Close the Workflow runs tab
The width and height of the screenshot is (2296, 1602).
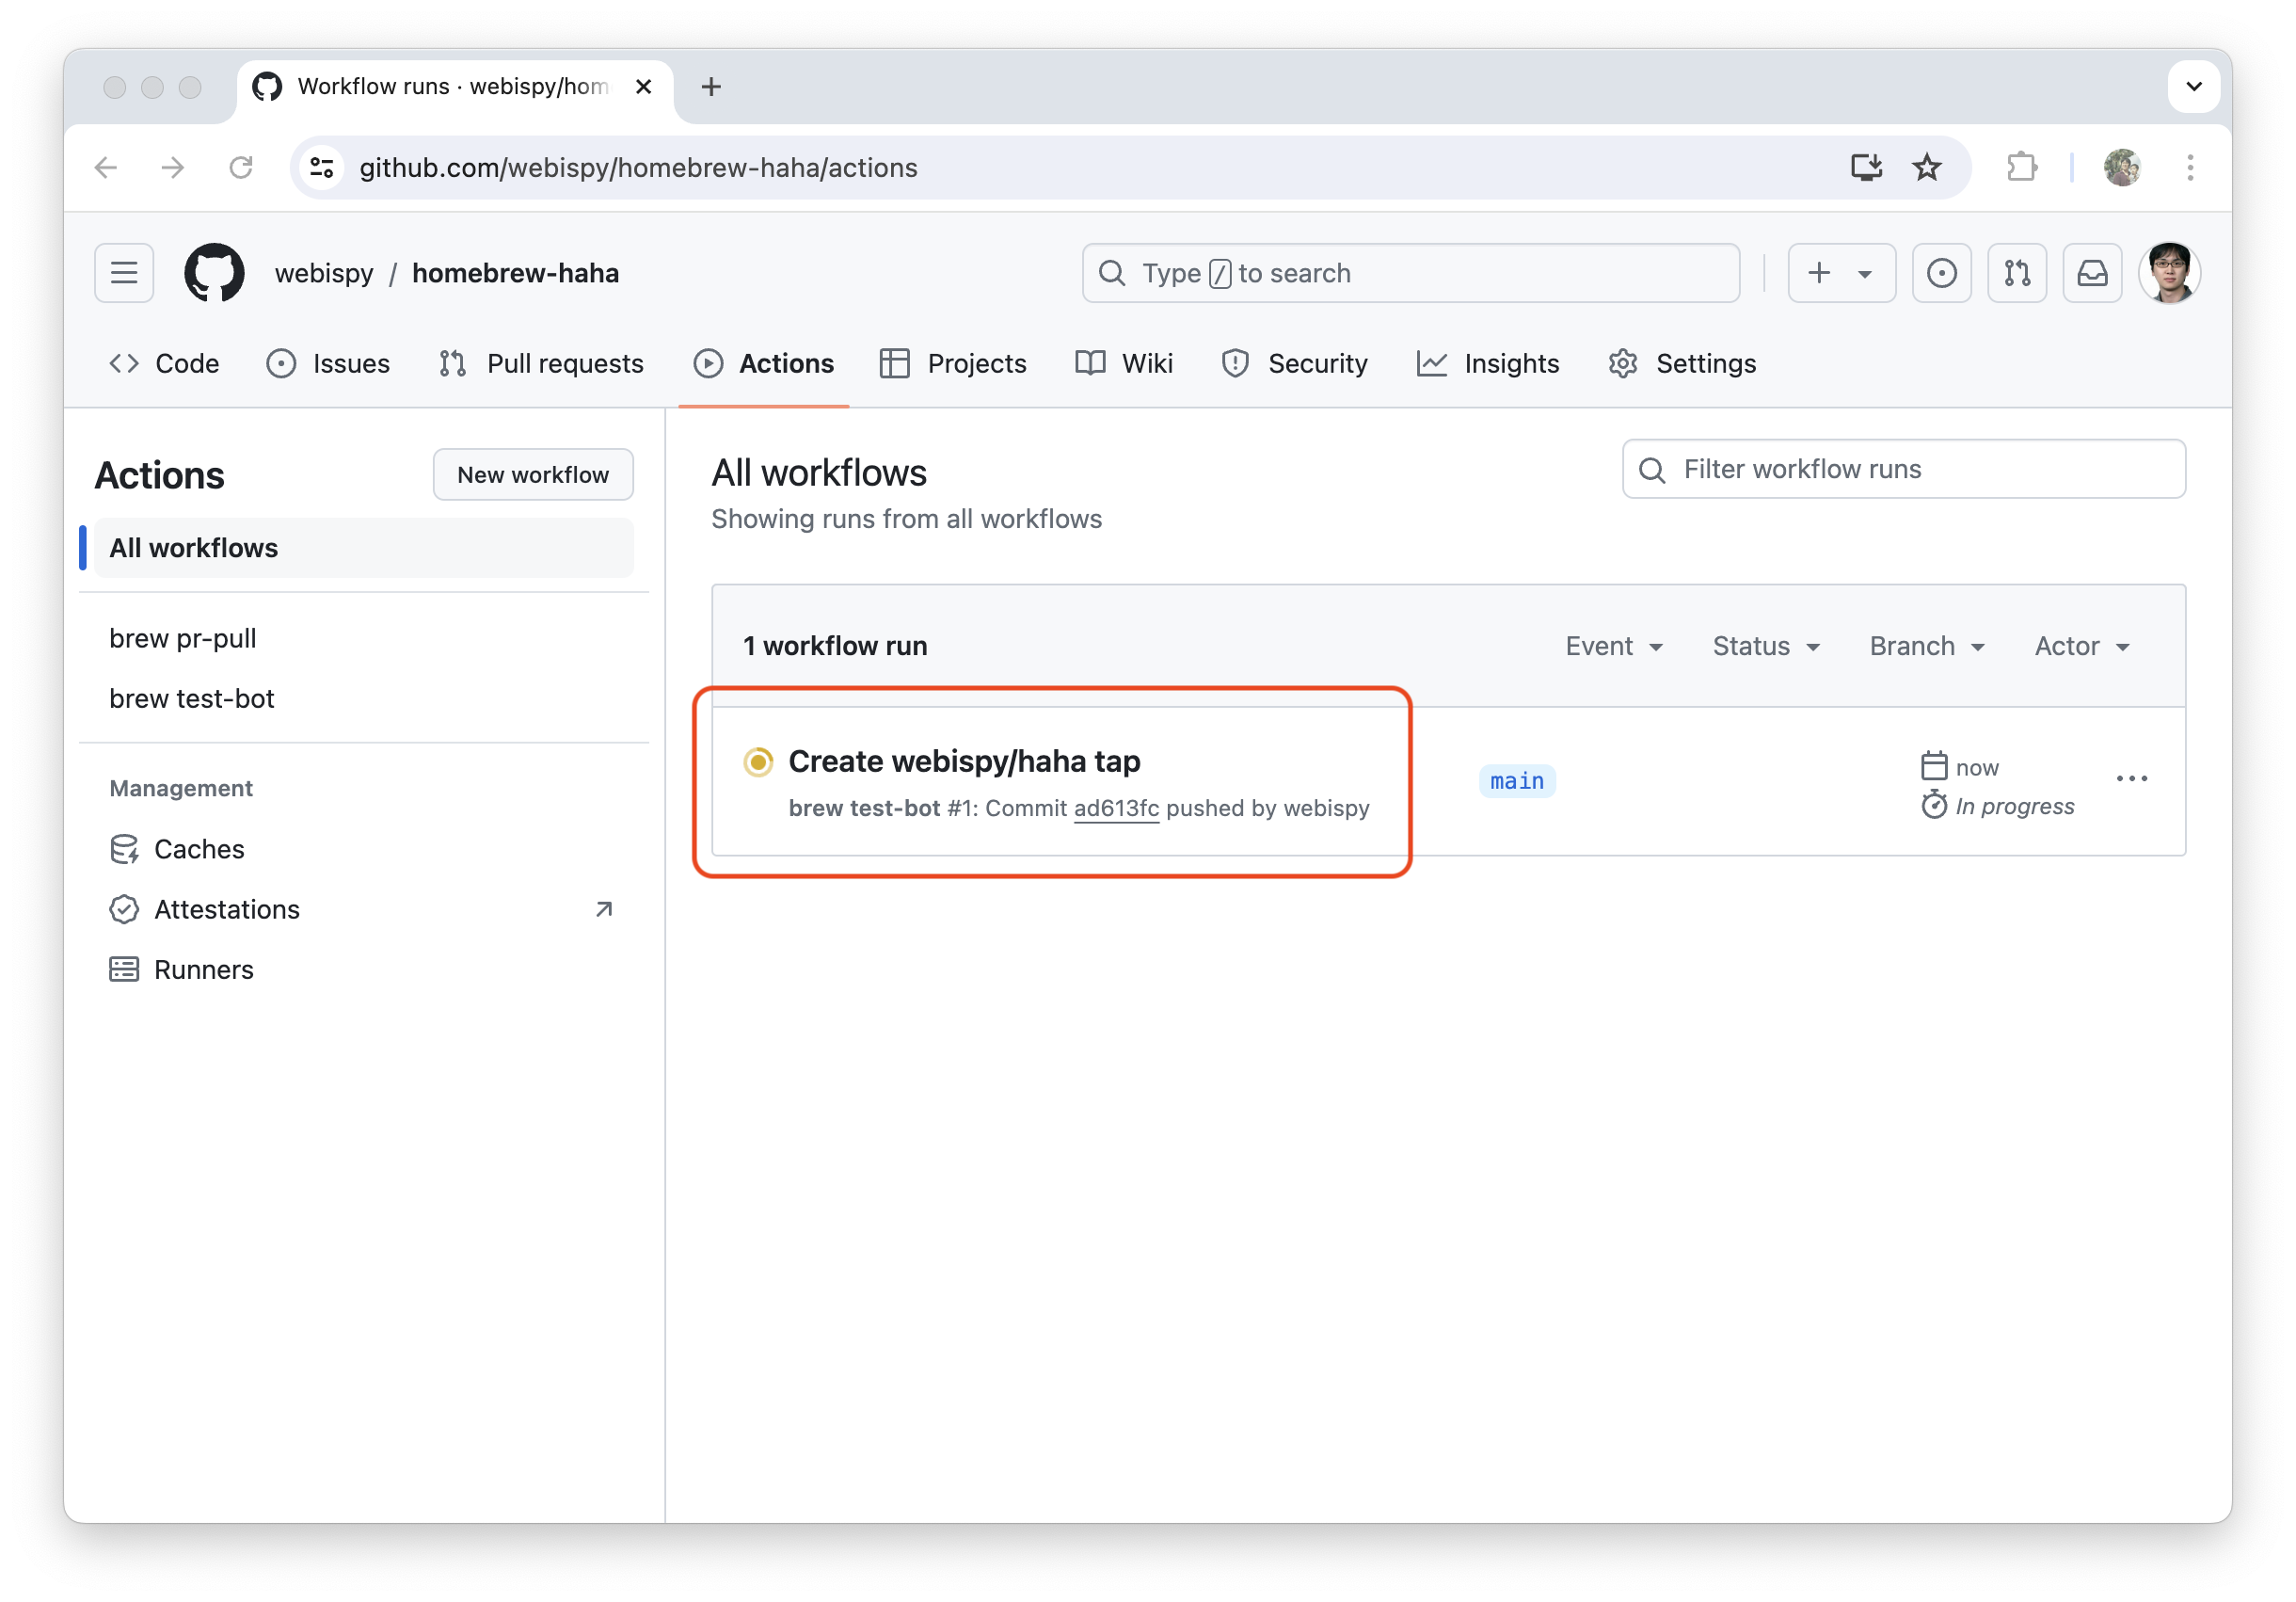click(x=644, y=87)
